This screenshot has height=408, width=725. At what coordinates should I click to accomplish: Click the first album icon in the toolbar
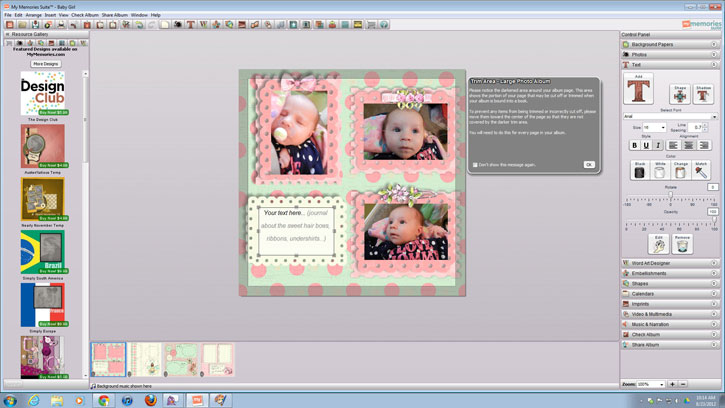point(9,25)
